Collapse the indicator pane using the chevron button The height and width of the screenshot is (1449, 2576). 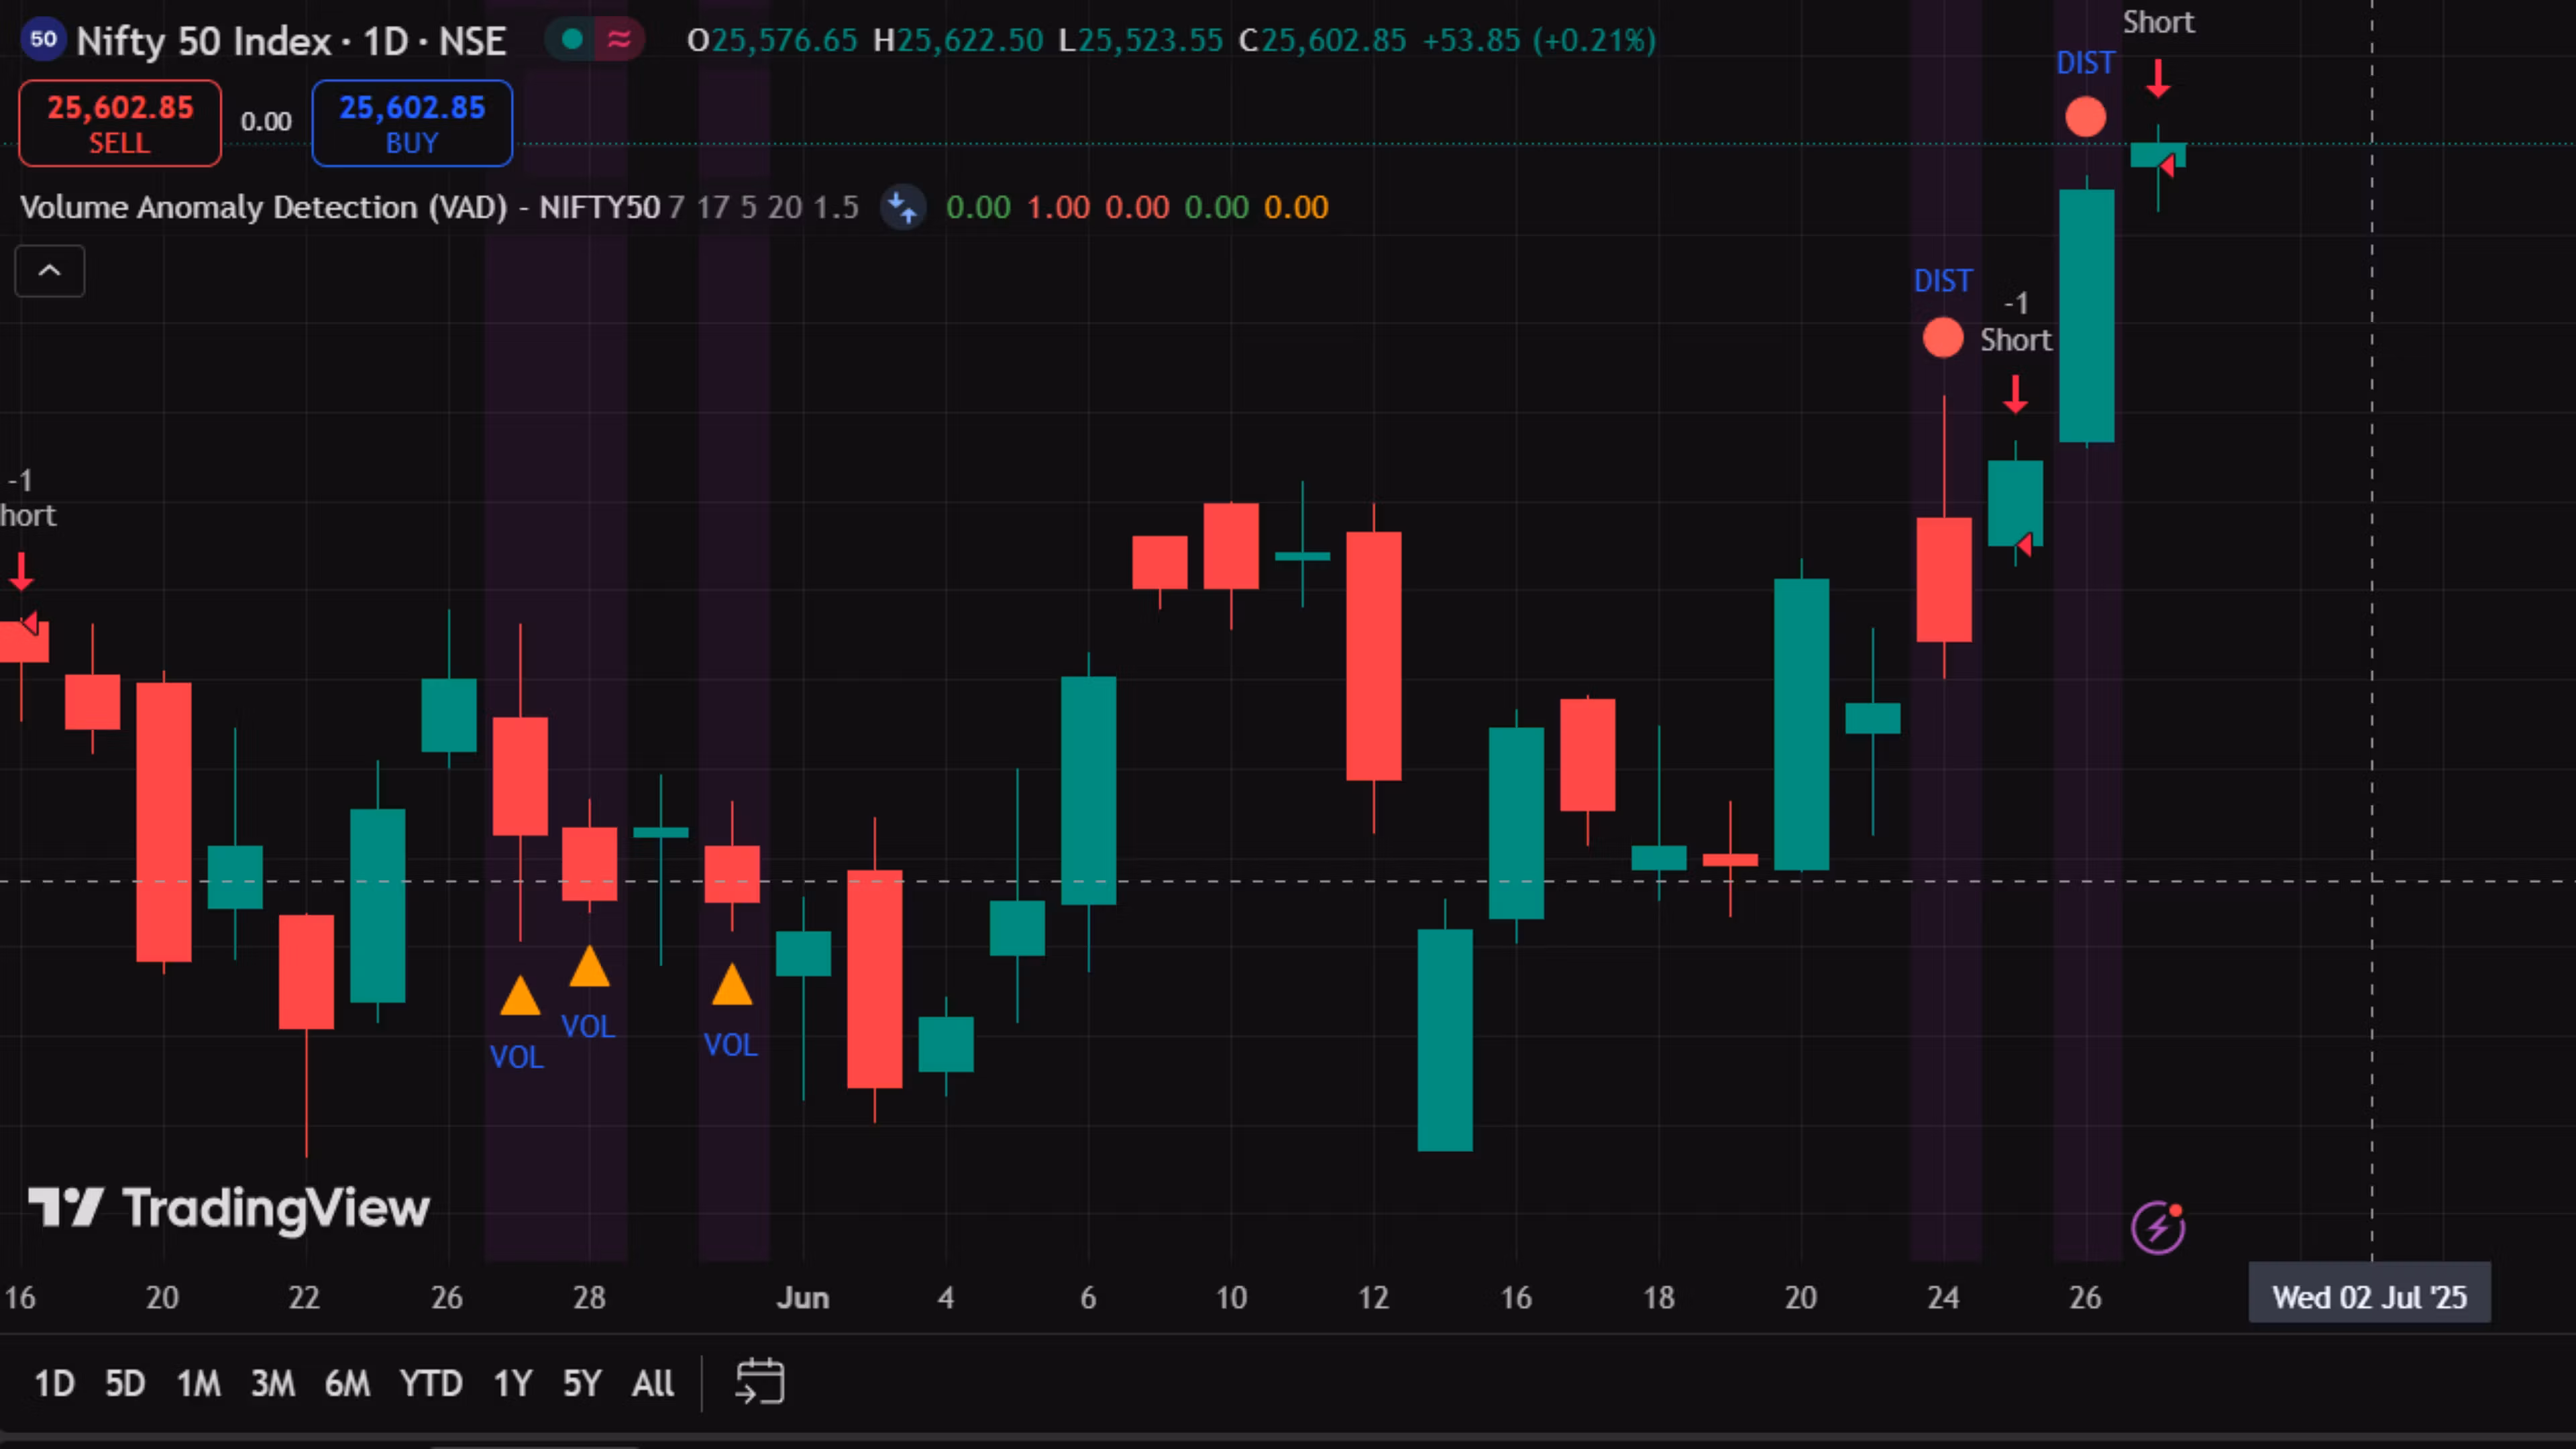[49, 271]
